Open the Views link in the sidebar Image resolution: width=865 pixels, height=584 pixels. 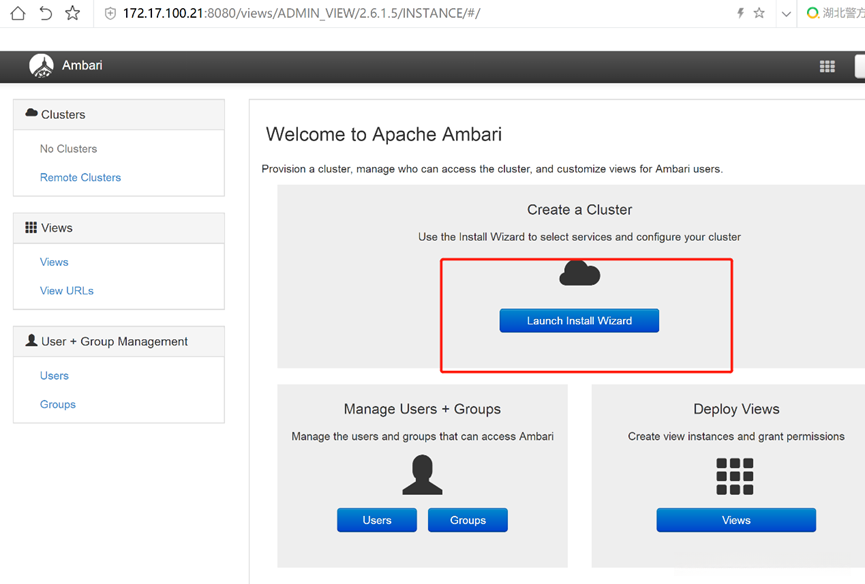click(54, 262)
